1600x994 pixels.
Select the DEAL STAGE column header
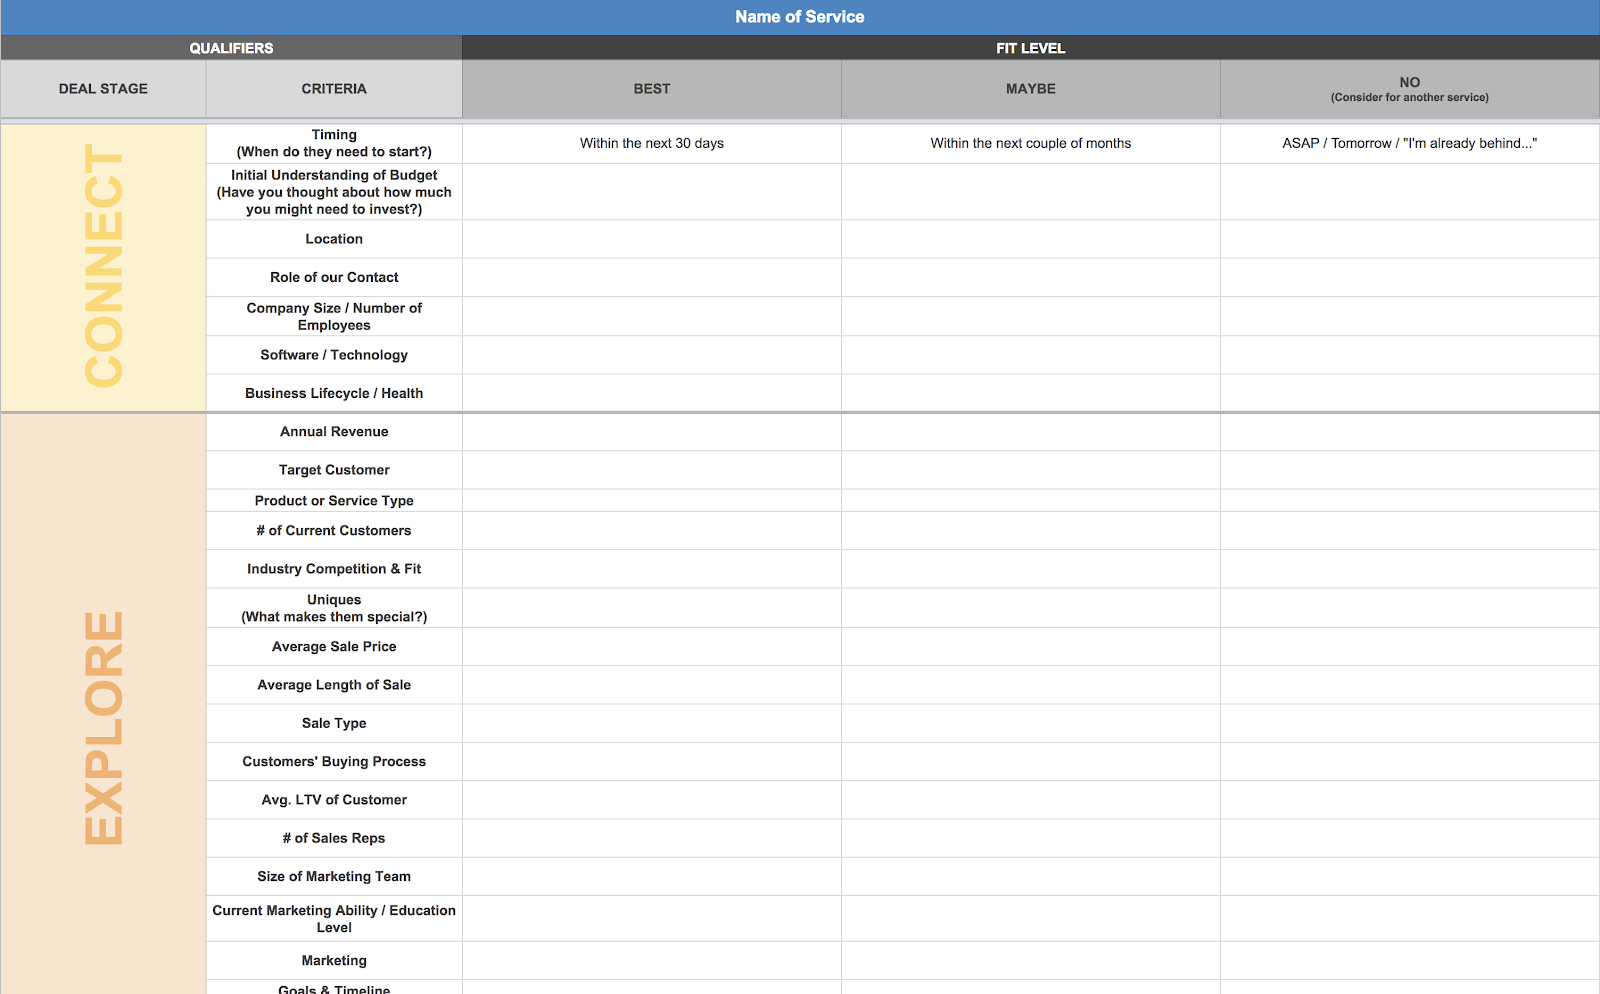point(103,89)
